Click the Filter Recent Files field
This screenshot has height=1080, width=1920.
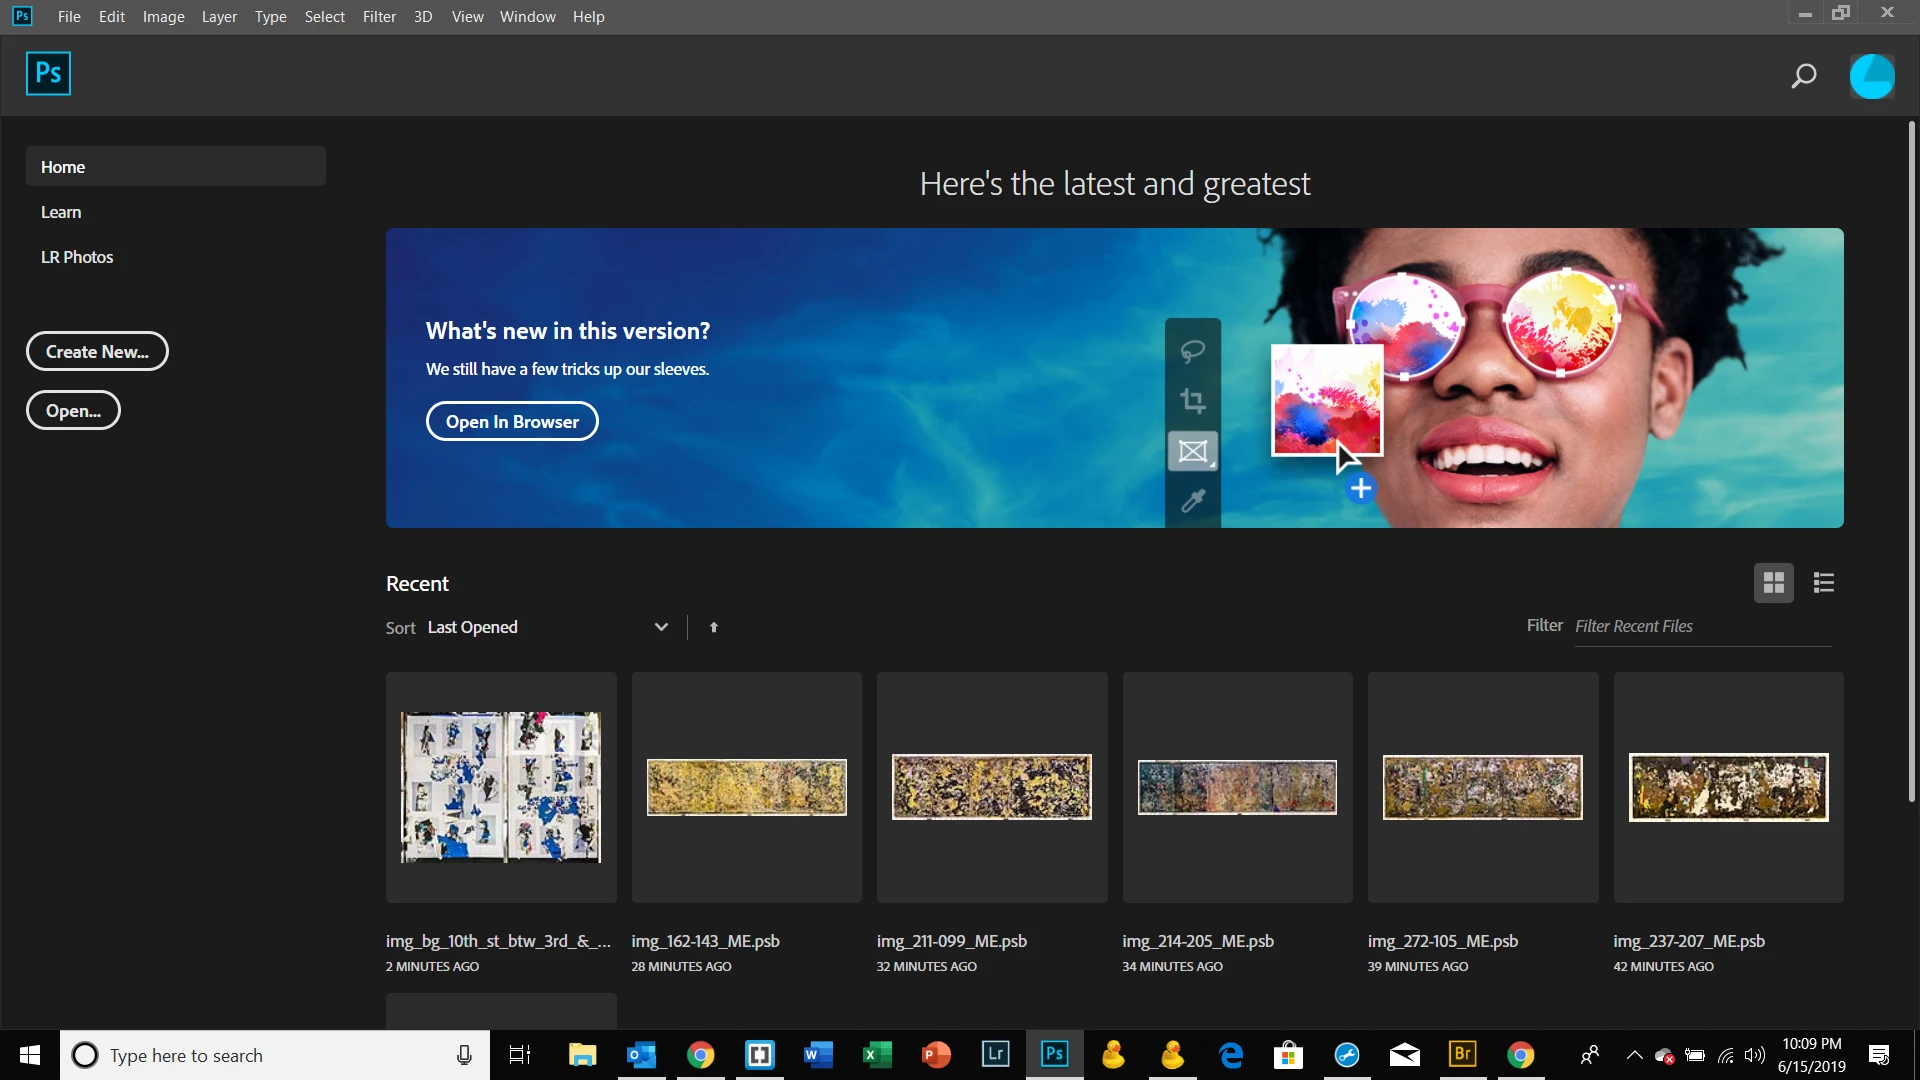(x=1700, y=626)
